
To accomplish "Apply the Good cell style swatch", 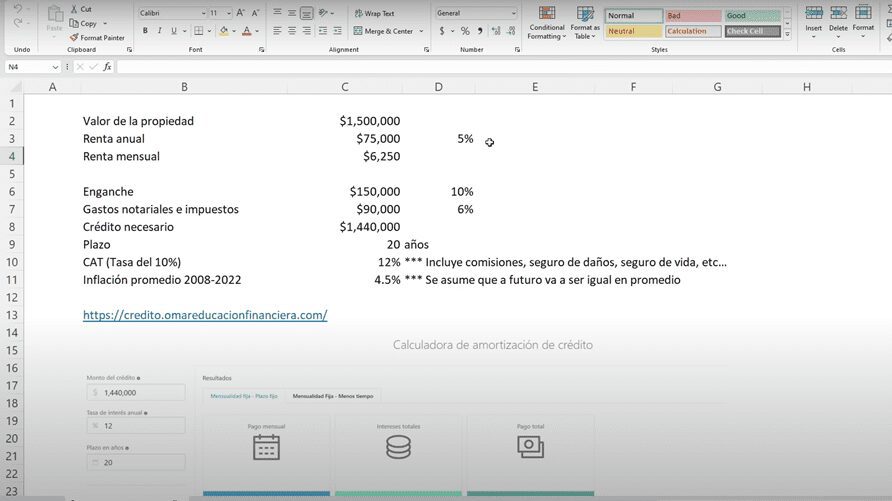I will [x=752, y=16].
